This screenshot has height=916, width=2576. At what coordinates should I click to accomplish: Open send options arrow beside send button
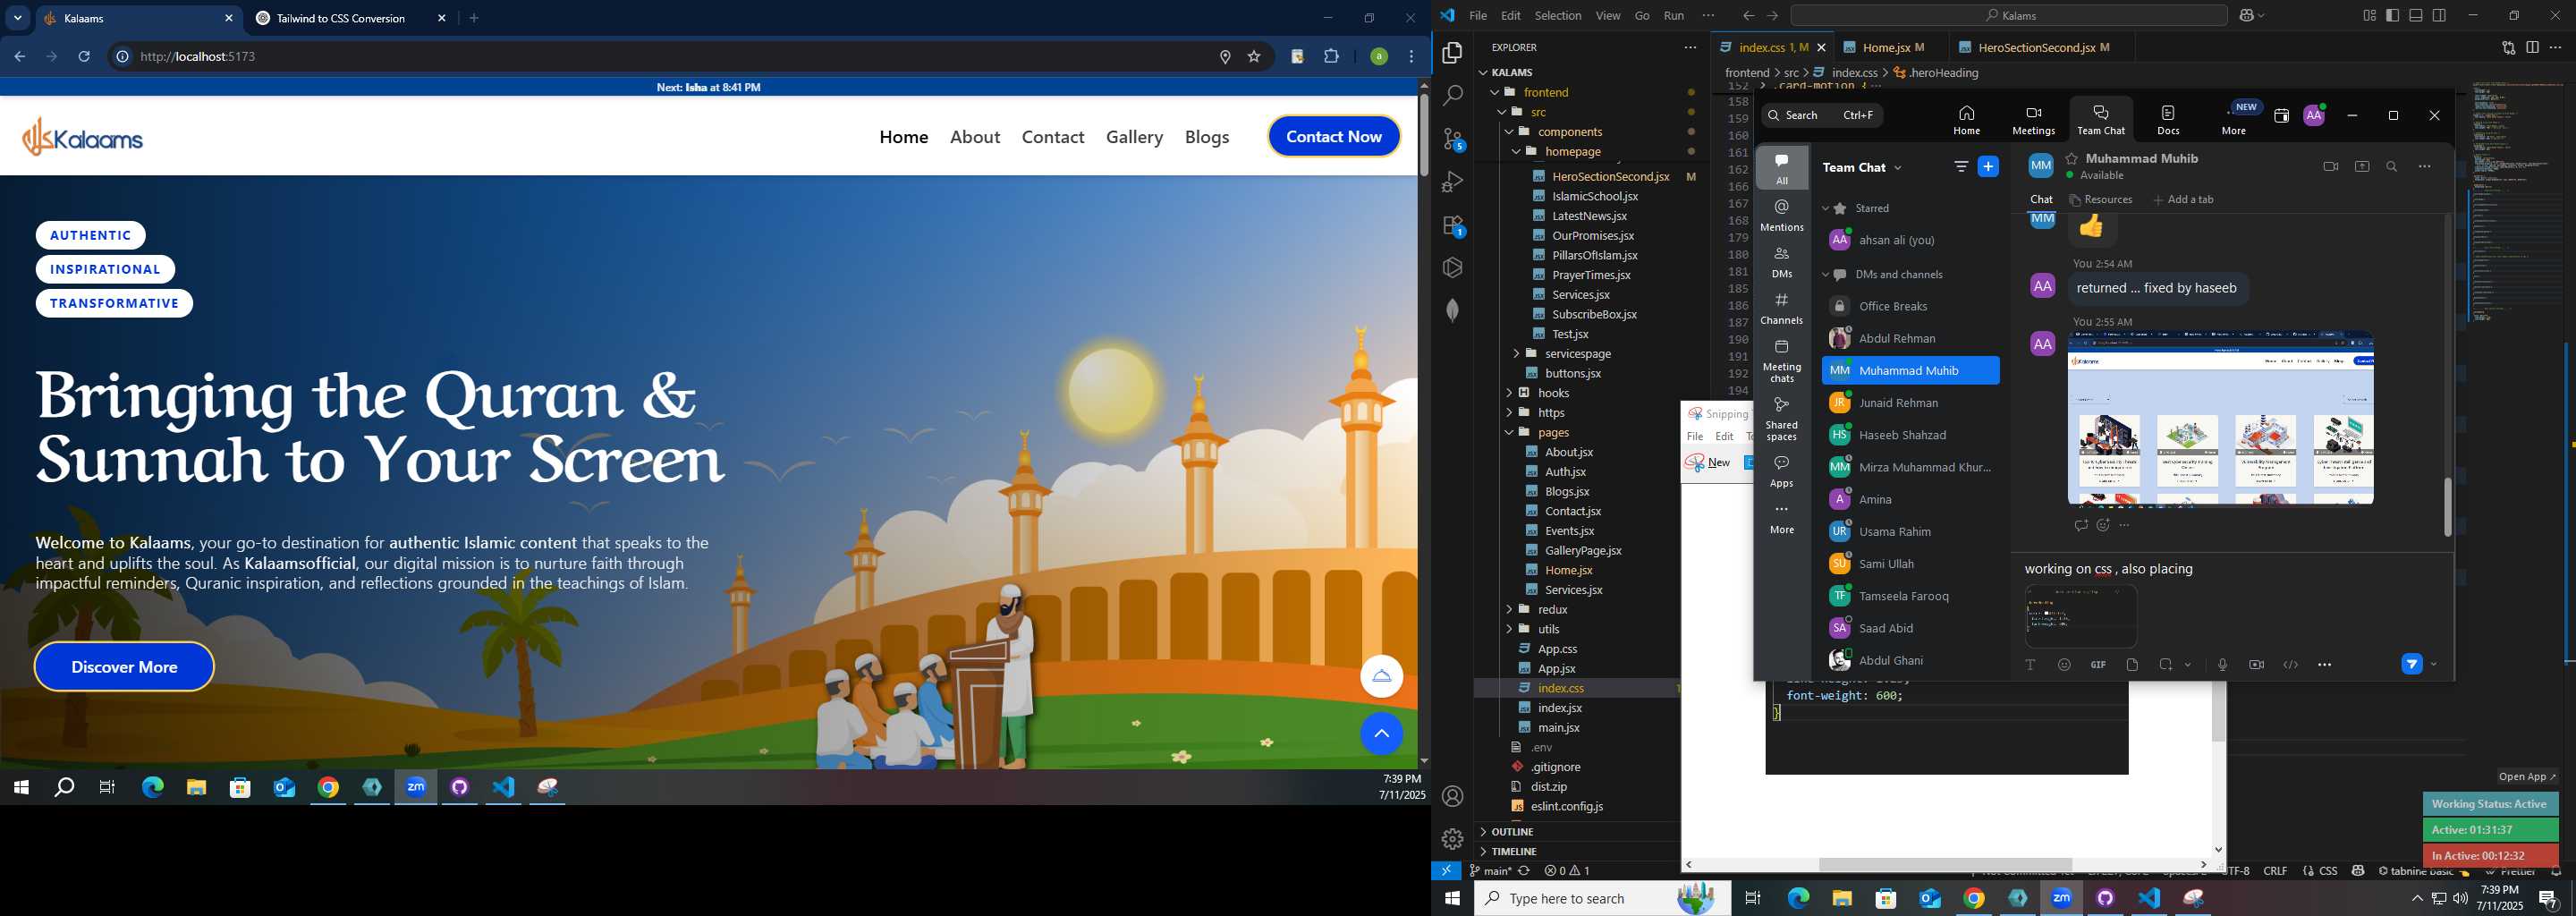pyautogui.click(x=2434, y=664)
